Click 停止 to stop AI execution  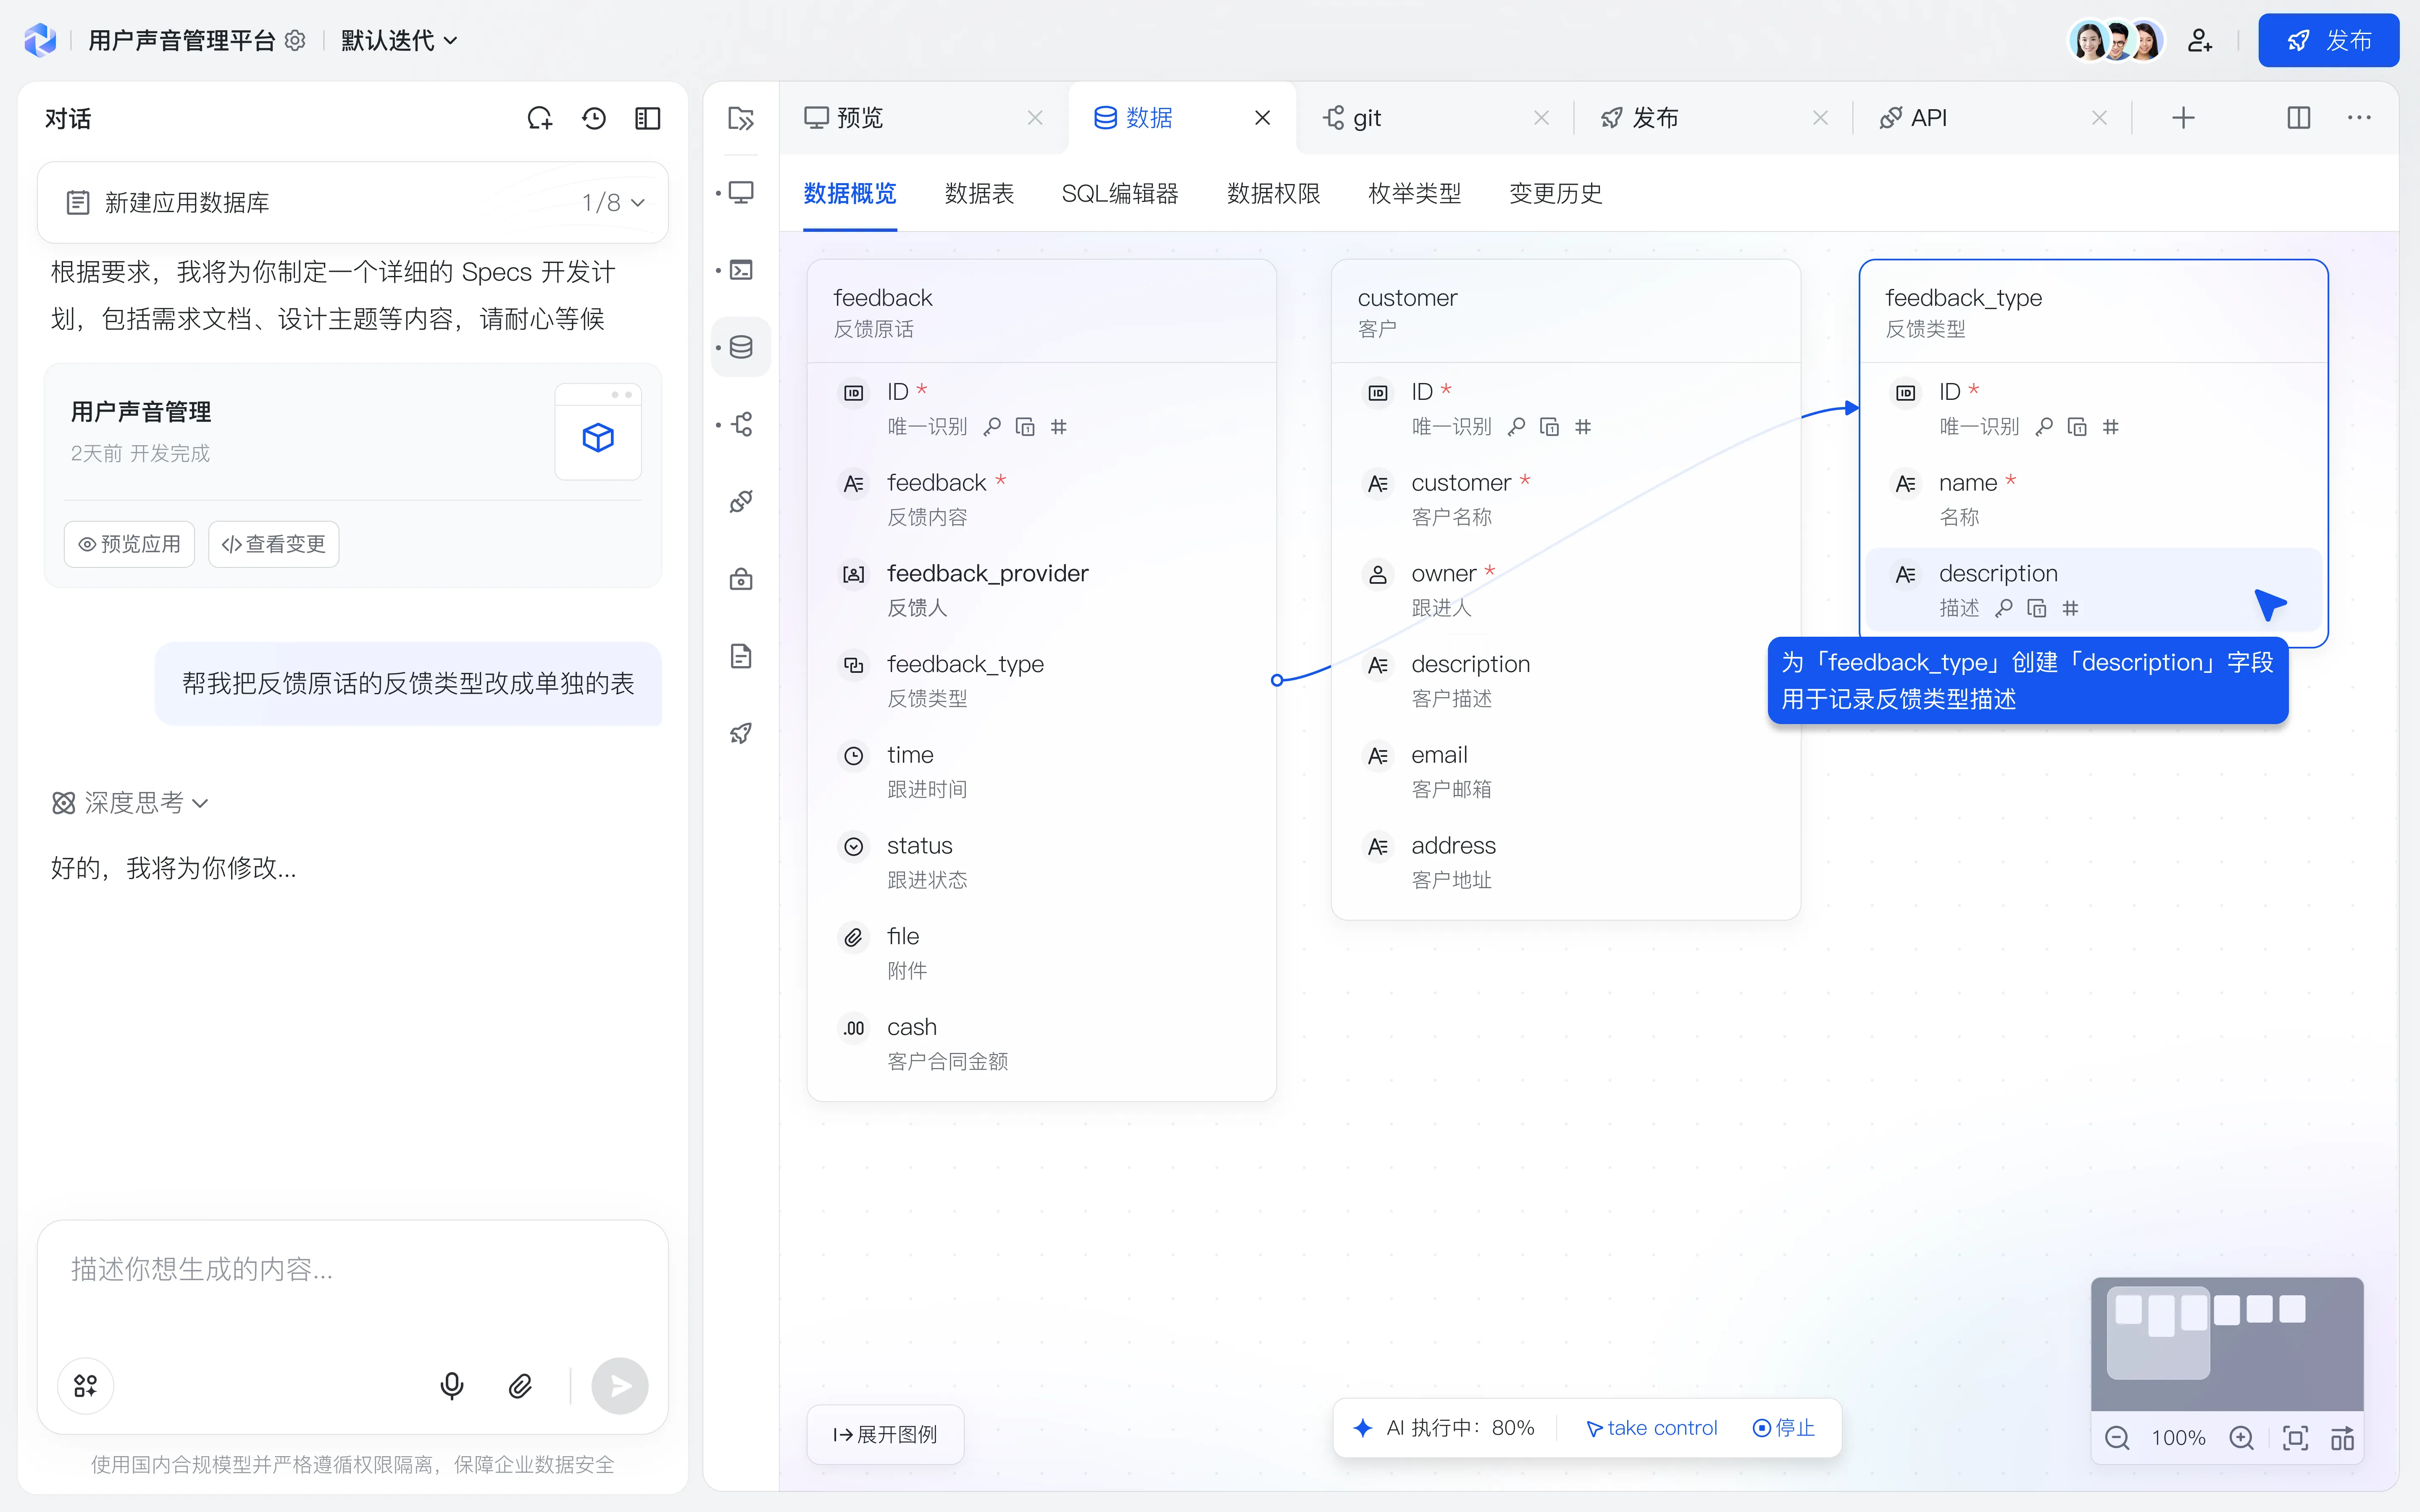click(x=1784, y=1428)
